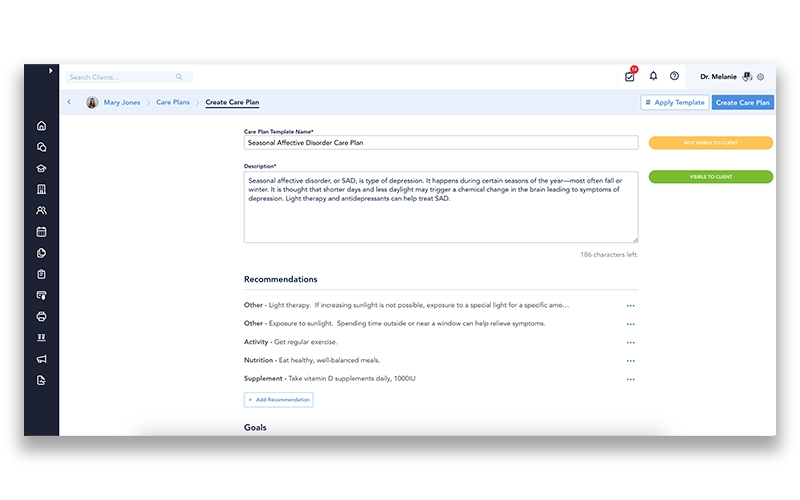This screenshot has width=800, height=500.
Task: Select the Create Care Plan breadcrumb
Action: click(x=232, y=103)
